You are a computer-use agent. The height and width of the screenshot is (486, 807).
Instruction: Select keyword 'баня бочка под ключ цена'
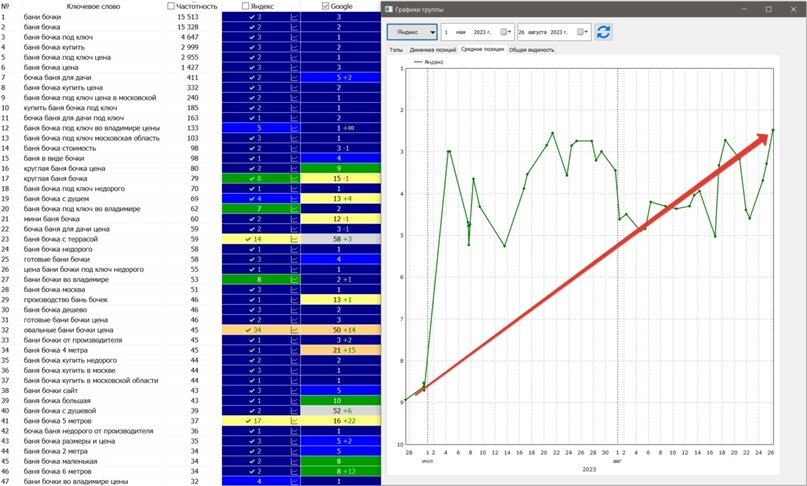[67, 57]
